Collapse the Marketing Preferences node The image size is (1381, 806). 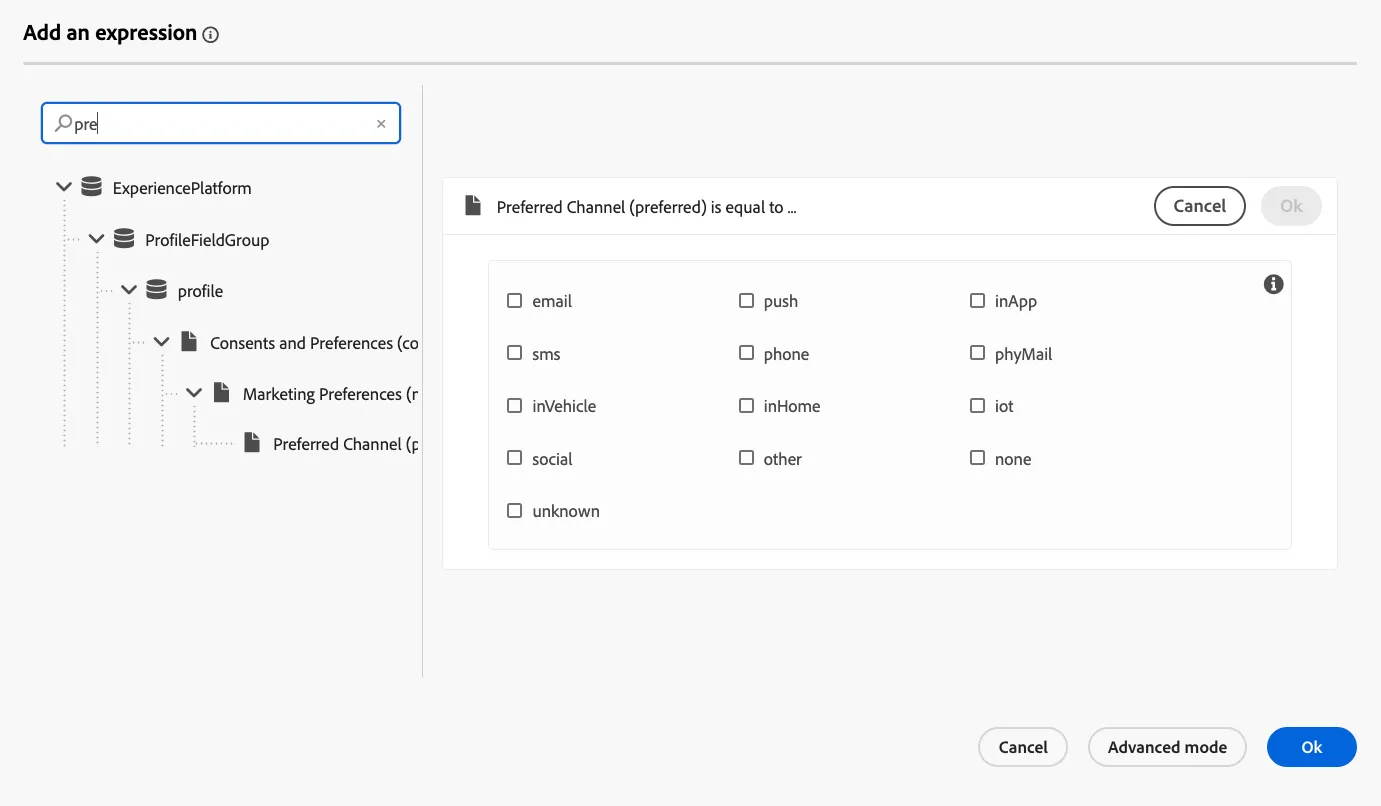pos(194,393)
